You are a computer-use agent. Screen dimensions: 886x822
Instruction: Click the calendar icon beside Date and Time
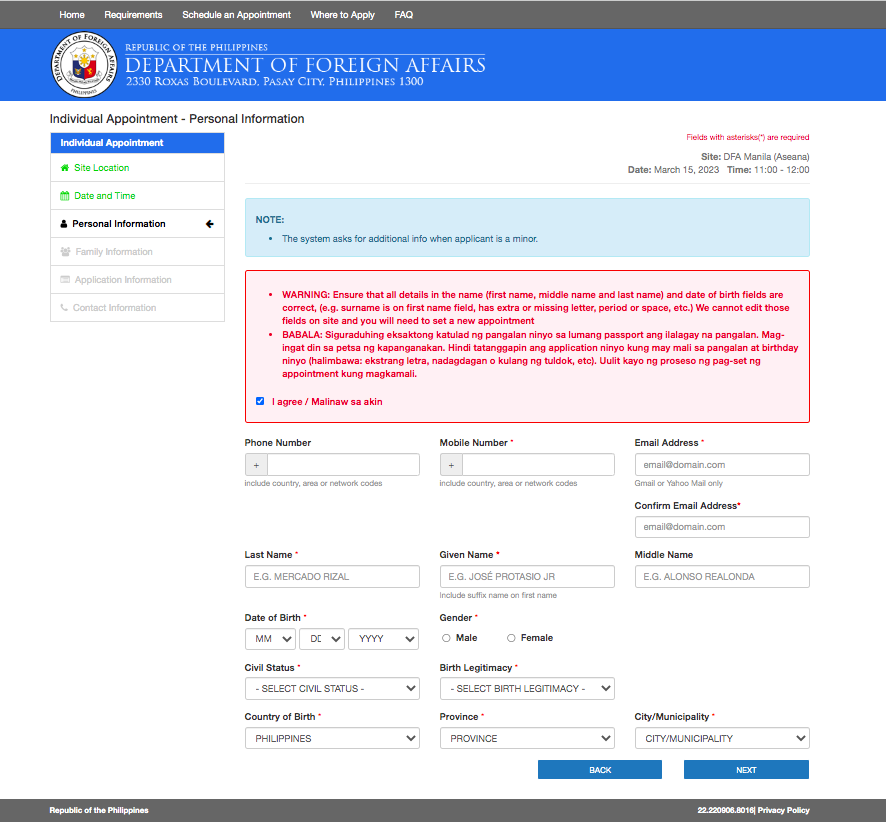pos(65,196)
